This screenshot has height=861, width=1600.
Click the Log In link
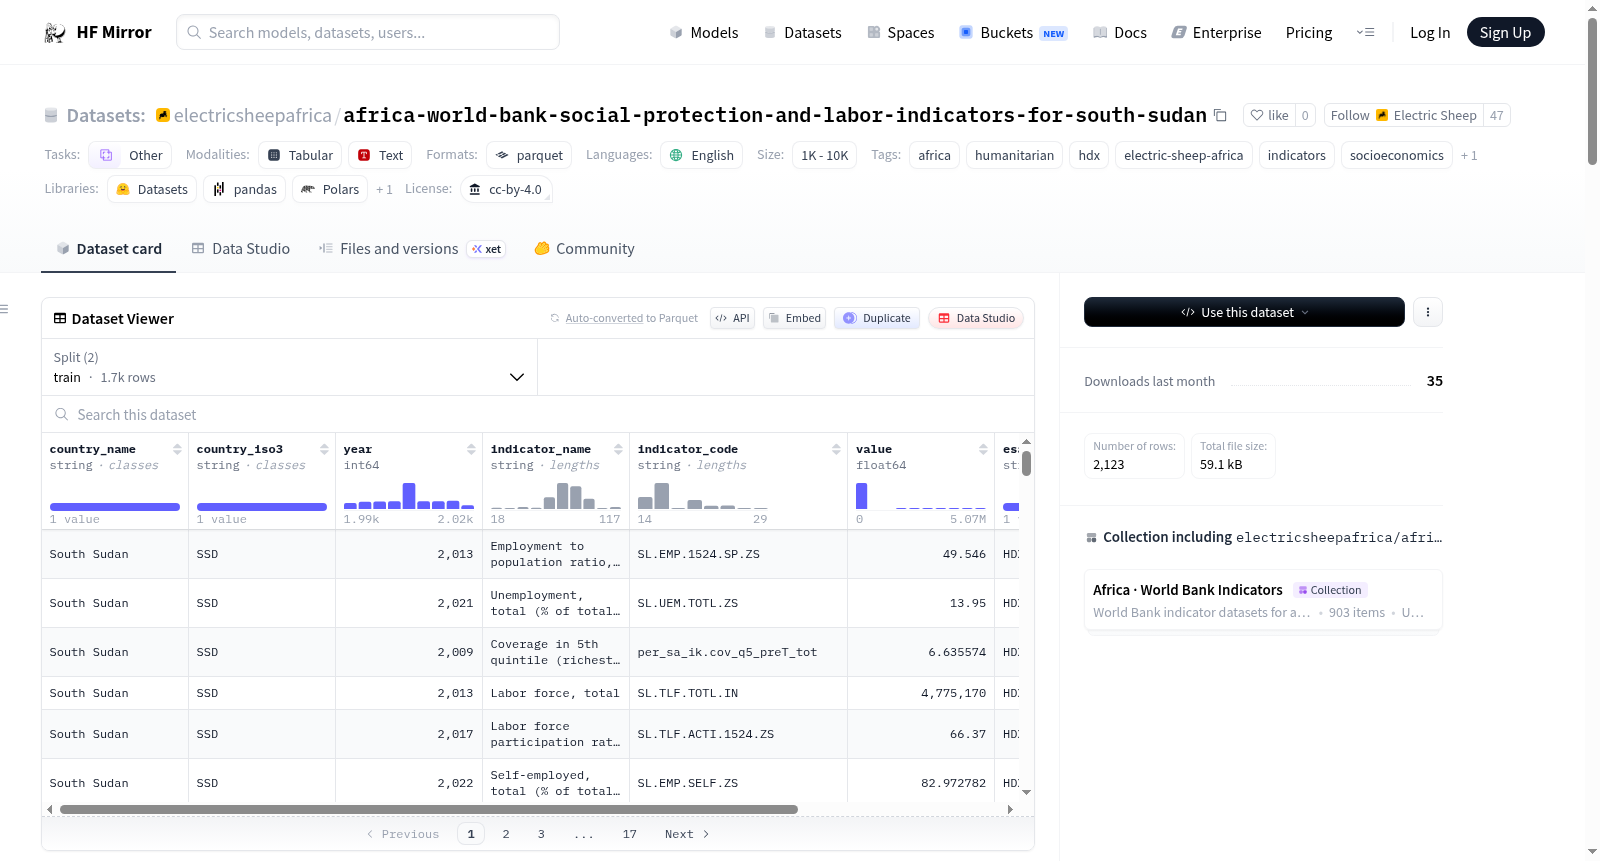[1430, 33]
